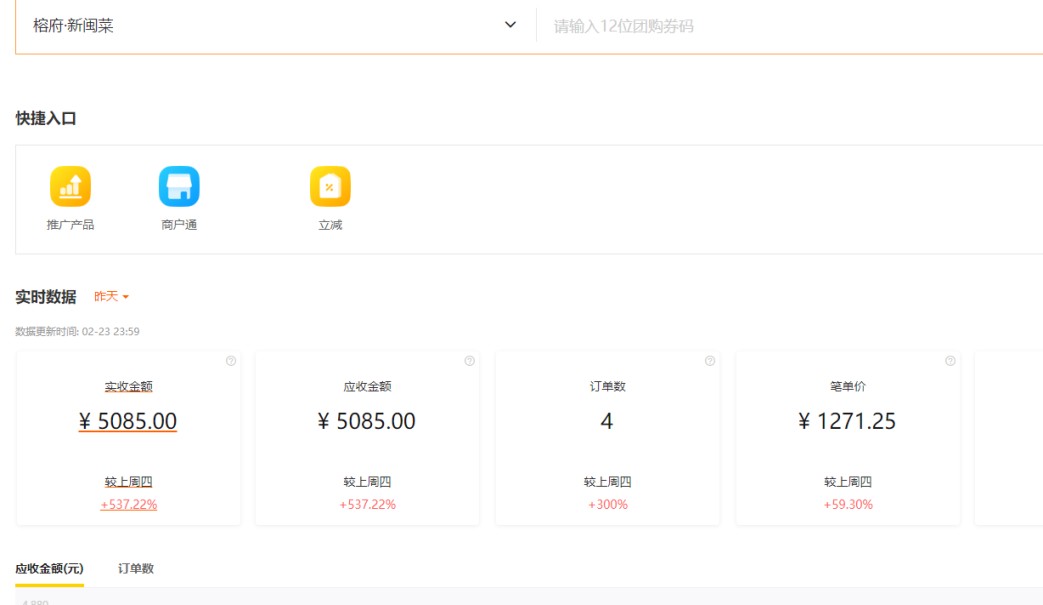Image resolution: width=1043 pixels, height=605 pixels.
Task: Click the store selector chevron arrow
Action: [x=511, y=25]
